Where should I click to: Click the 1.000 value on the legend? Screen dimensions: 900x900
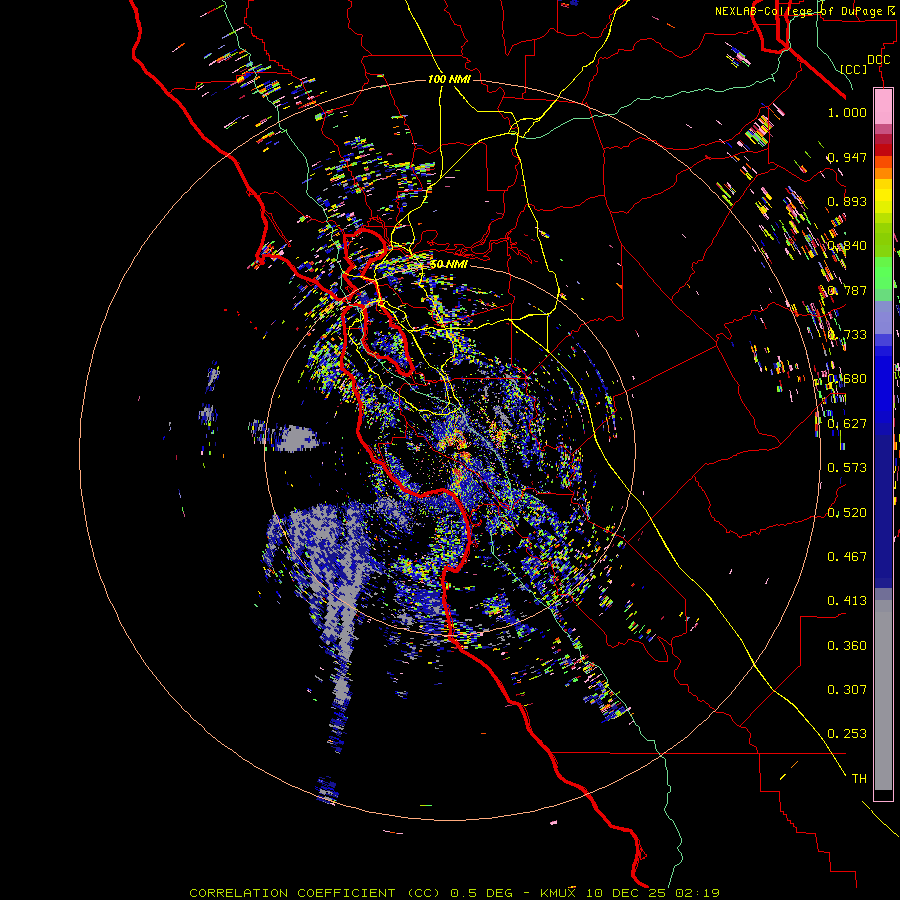coord(847,112)
